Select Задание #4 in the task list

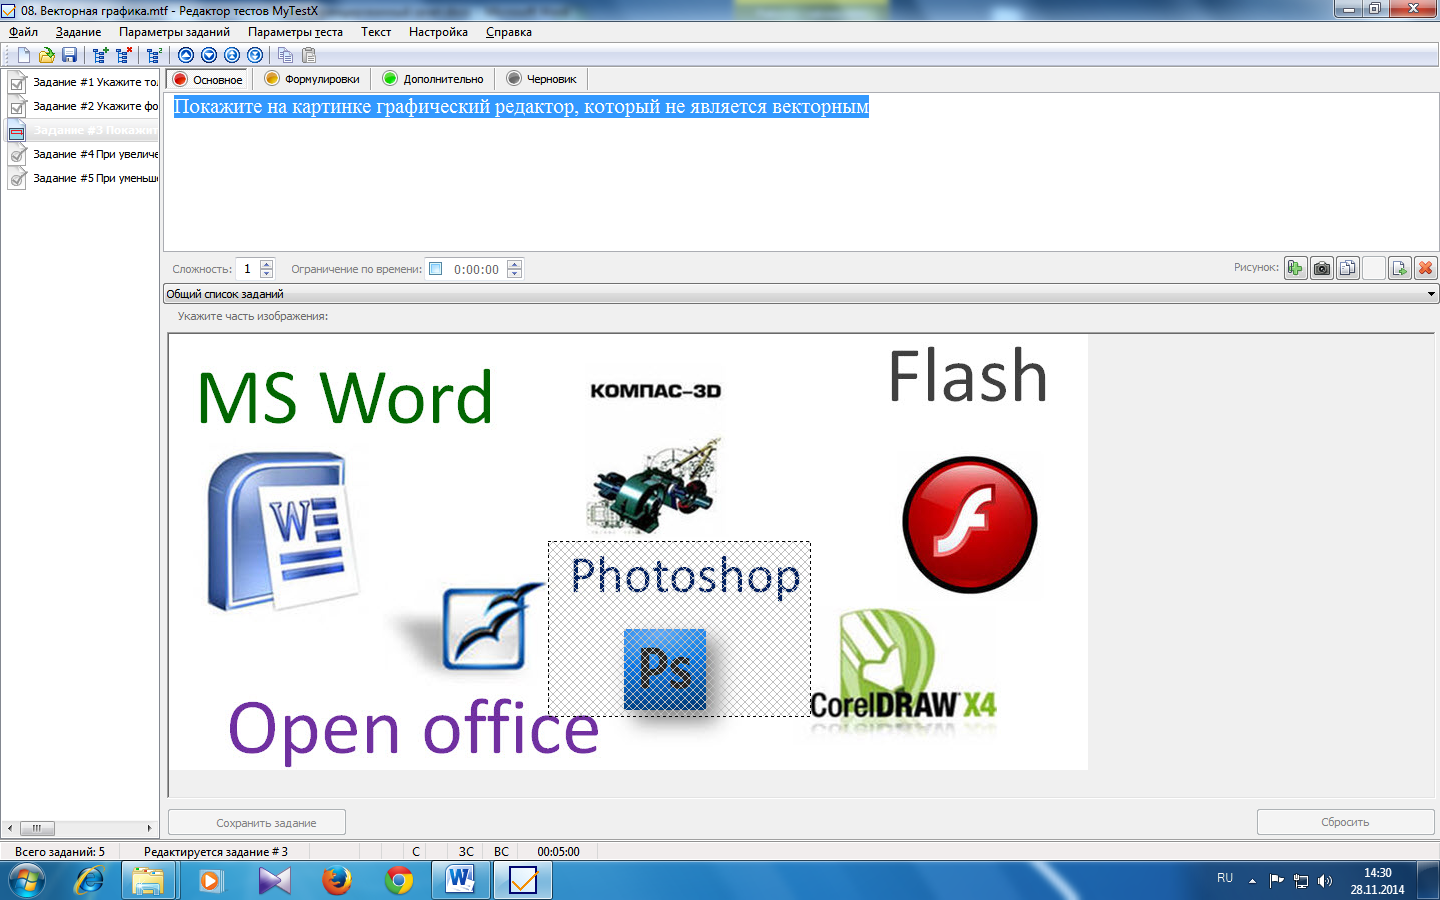coord(83,154)
